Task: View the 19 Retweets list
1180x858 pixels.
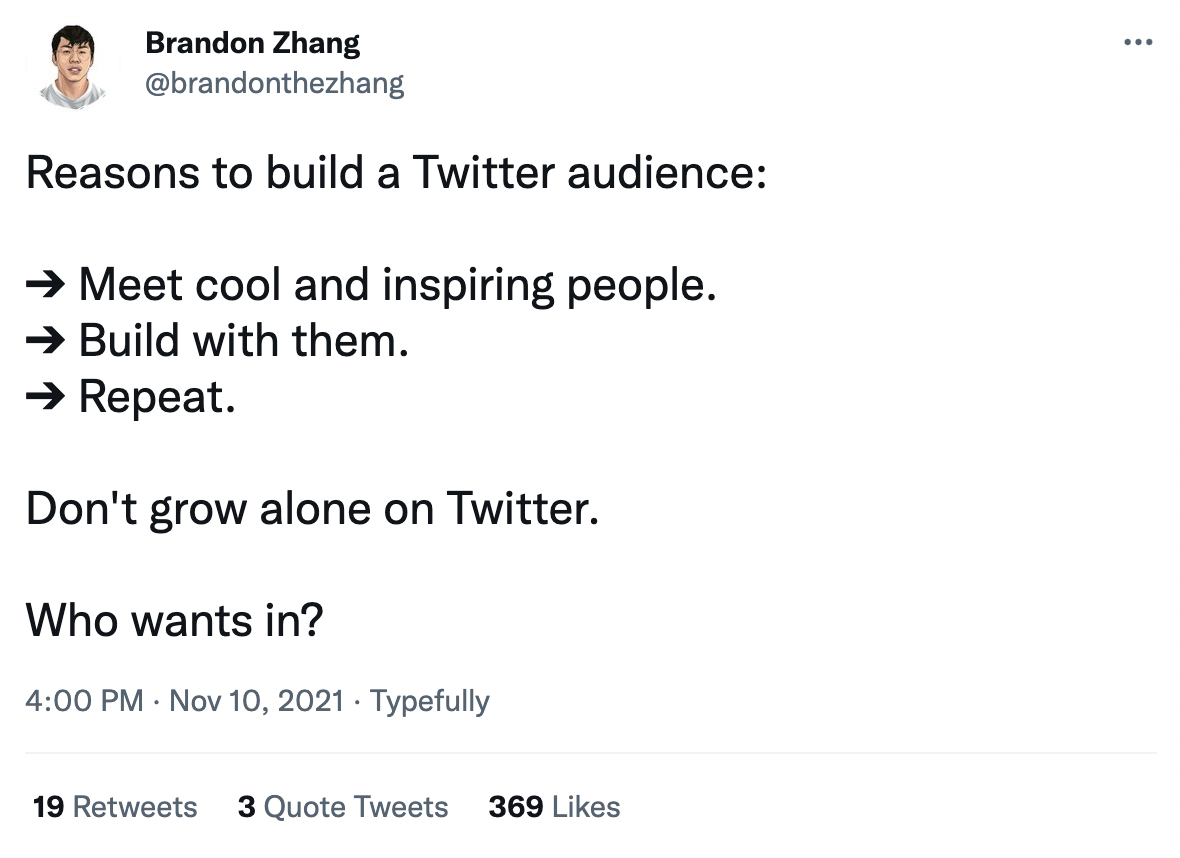Action: pyautogui.click(x=115, y=807)
